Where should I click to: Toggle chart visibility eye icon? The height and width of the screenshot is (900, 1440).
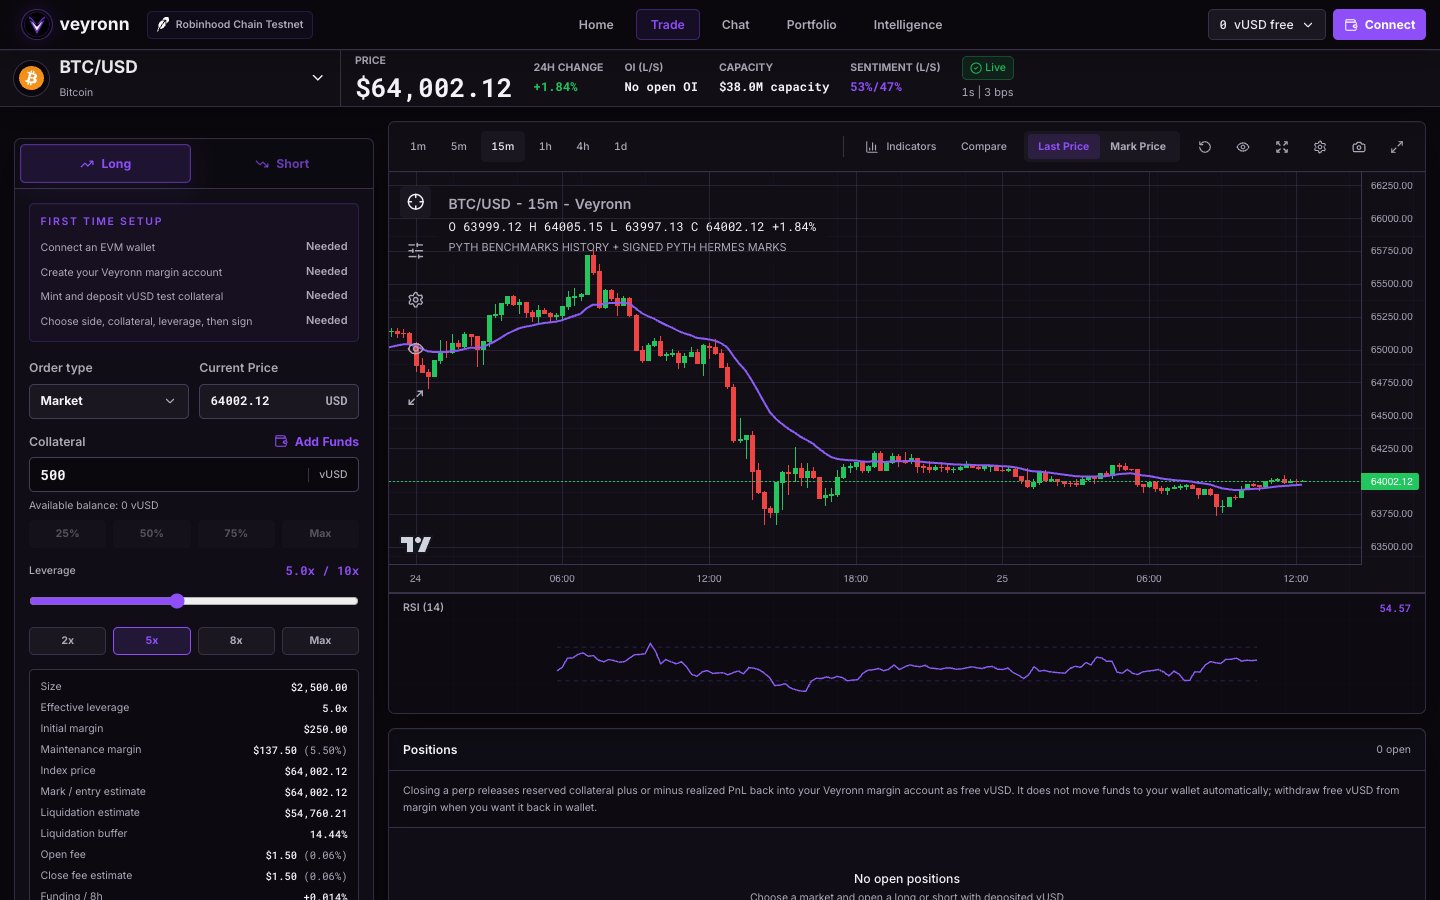pos(1243,147)
